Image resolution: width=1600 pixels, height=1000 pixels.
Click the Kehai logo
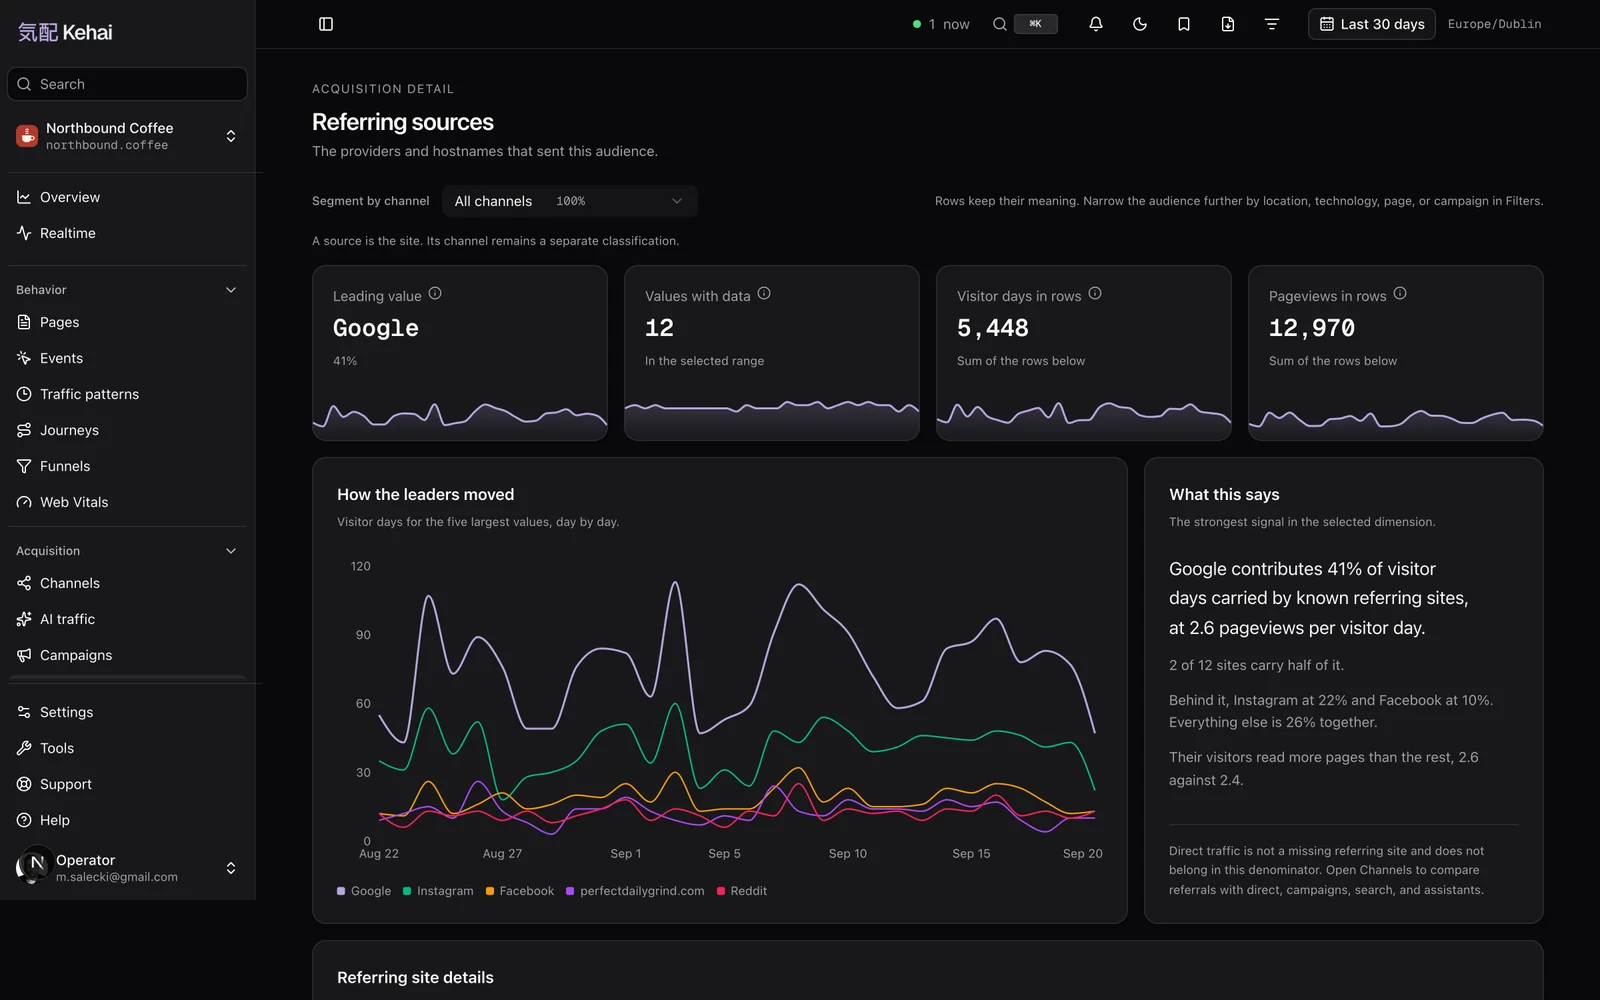click(65, 32)
